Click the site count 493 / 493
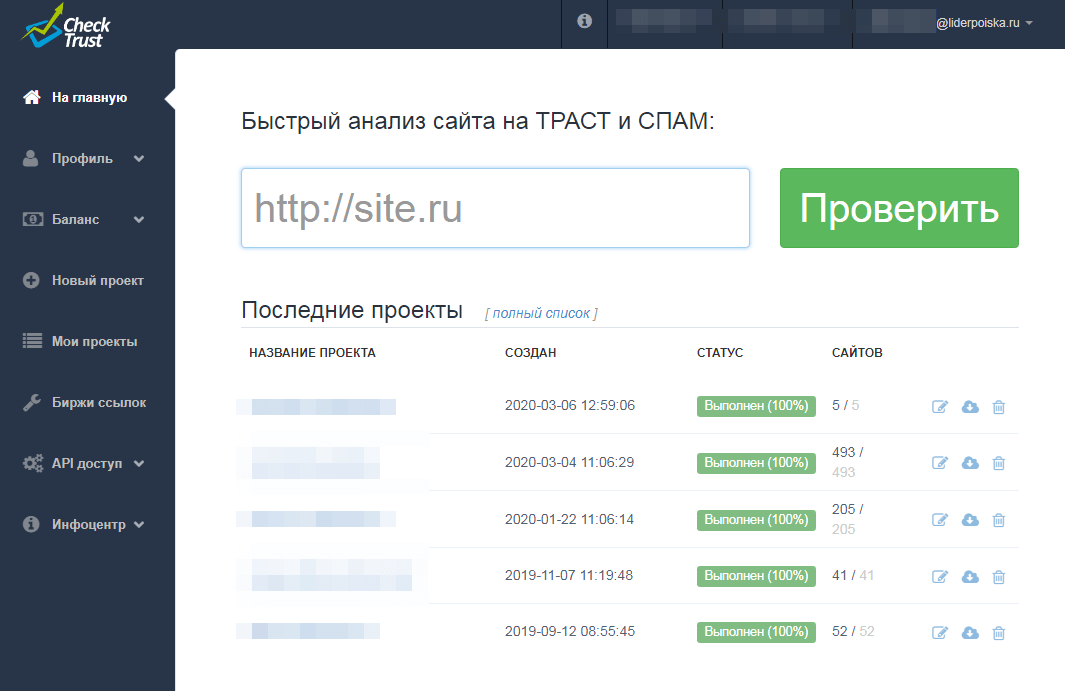Screen dimensions: 1065x691 848,462
